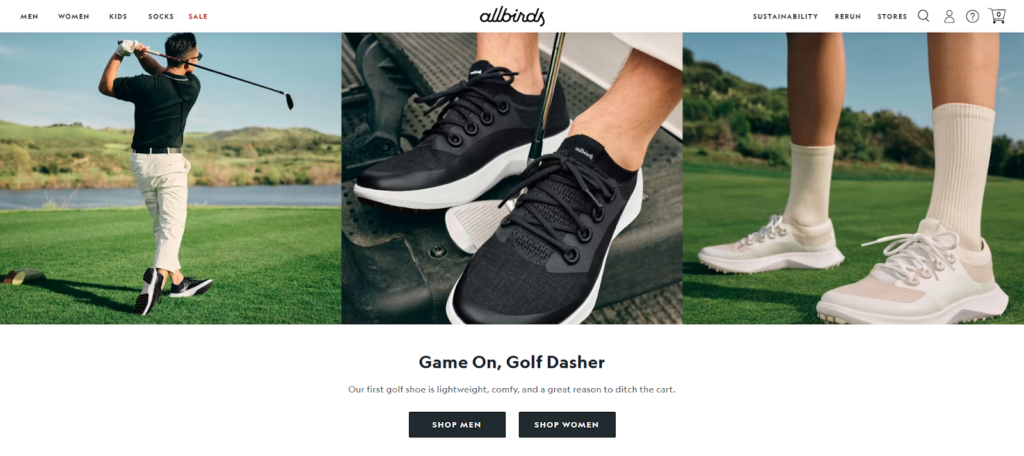
Task: Click the golf shoe description text
Action: point(512,389)
